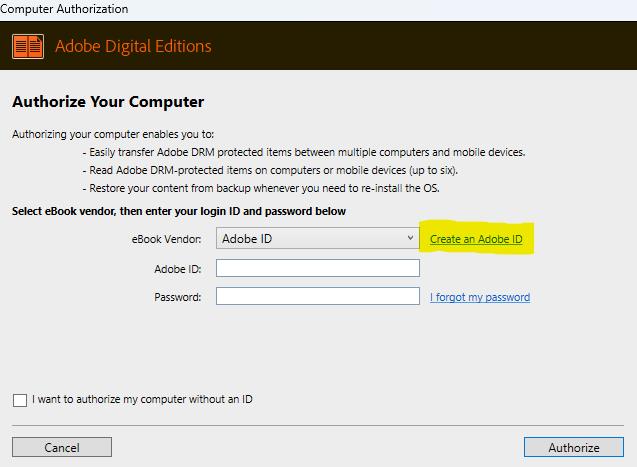The height and width of the screenshot is (467, 637).
Task: Open the I forgot my password link
Action: click(x=480, y=297)
